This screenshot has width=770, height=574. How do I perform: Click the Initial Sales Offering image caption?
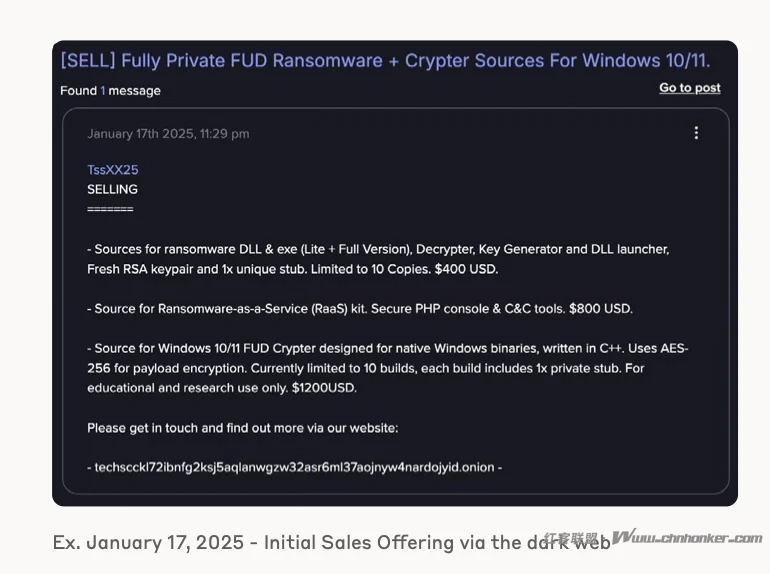pyautogui.click(x=330, y=542)
